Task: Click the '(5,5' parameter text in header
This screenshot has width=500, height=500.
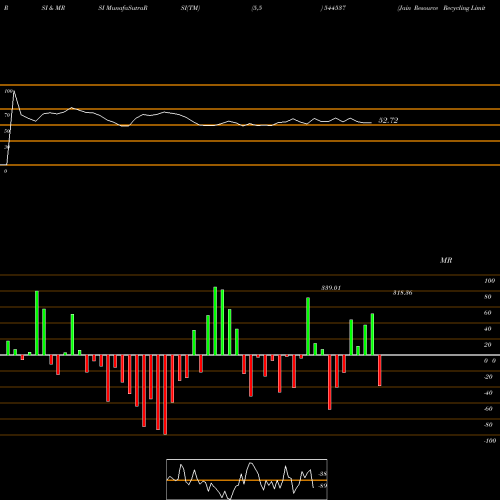Action: [257, 8]
